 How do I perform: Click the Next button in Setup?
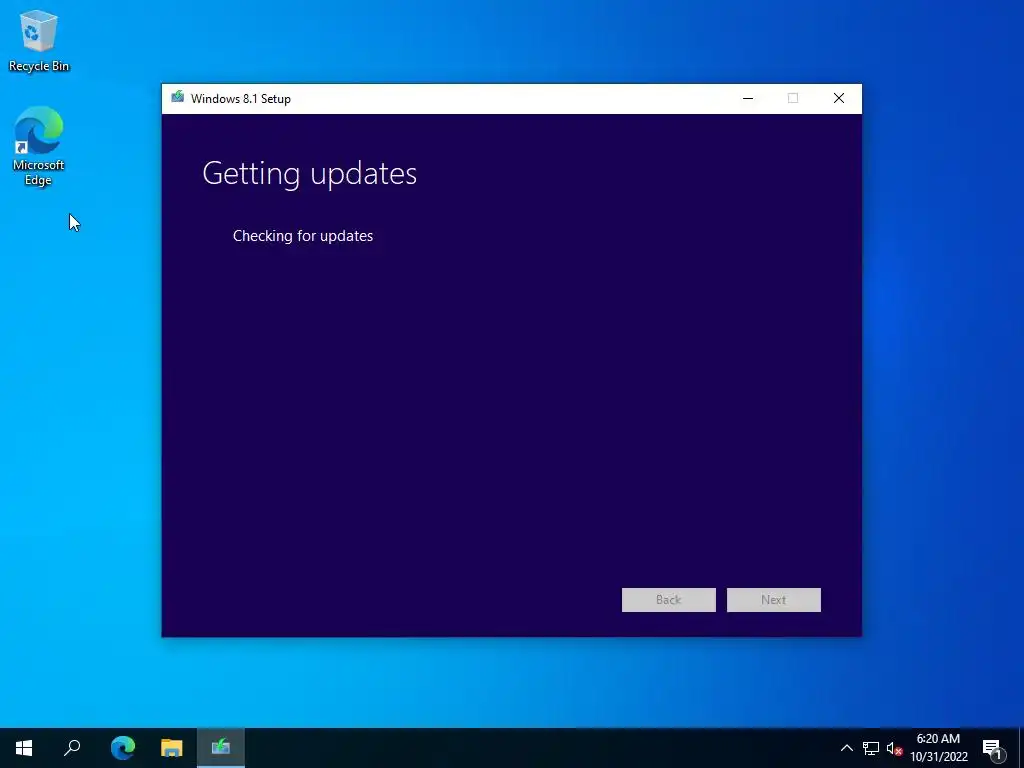click(x=774, y=600)
